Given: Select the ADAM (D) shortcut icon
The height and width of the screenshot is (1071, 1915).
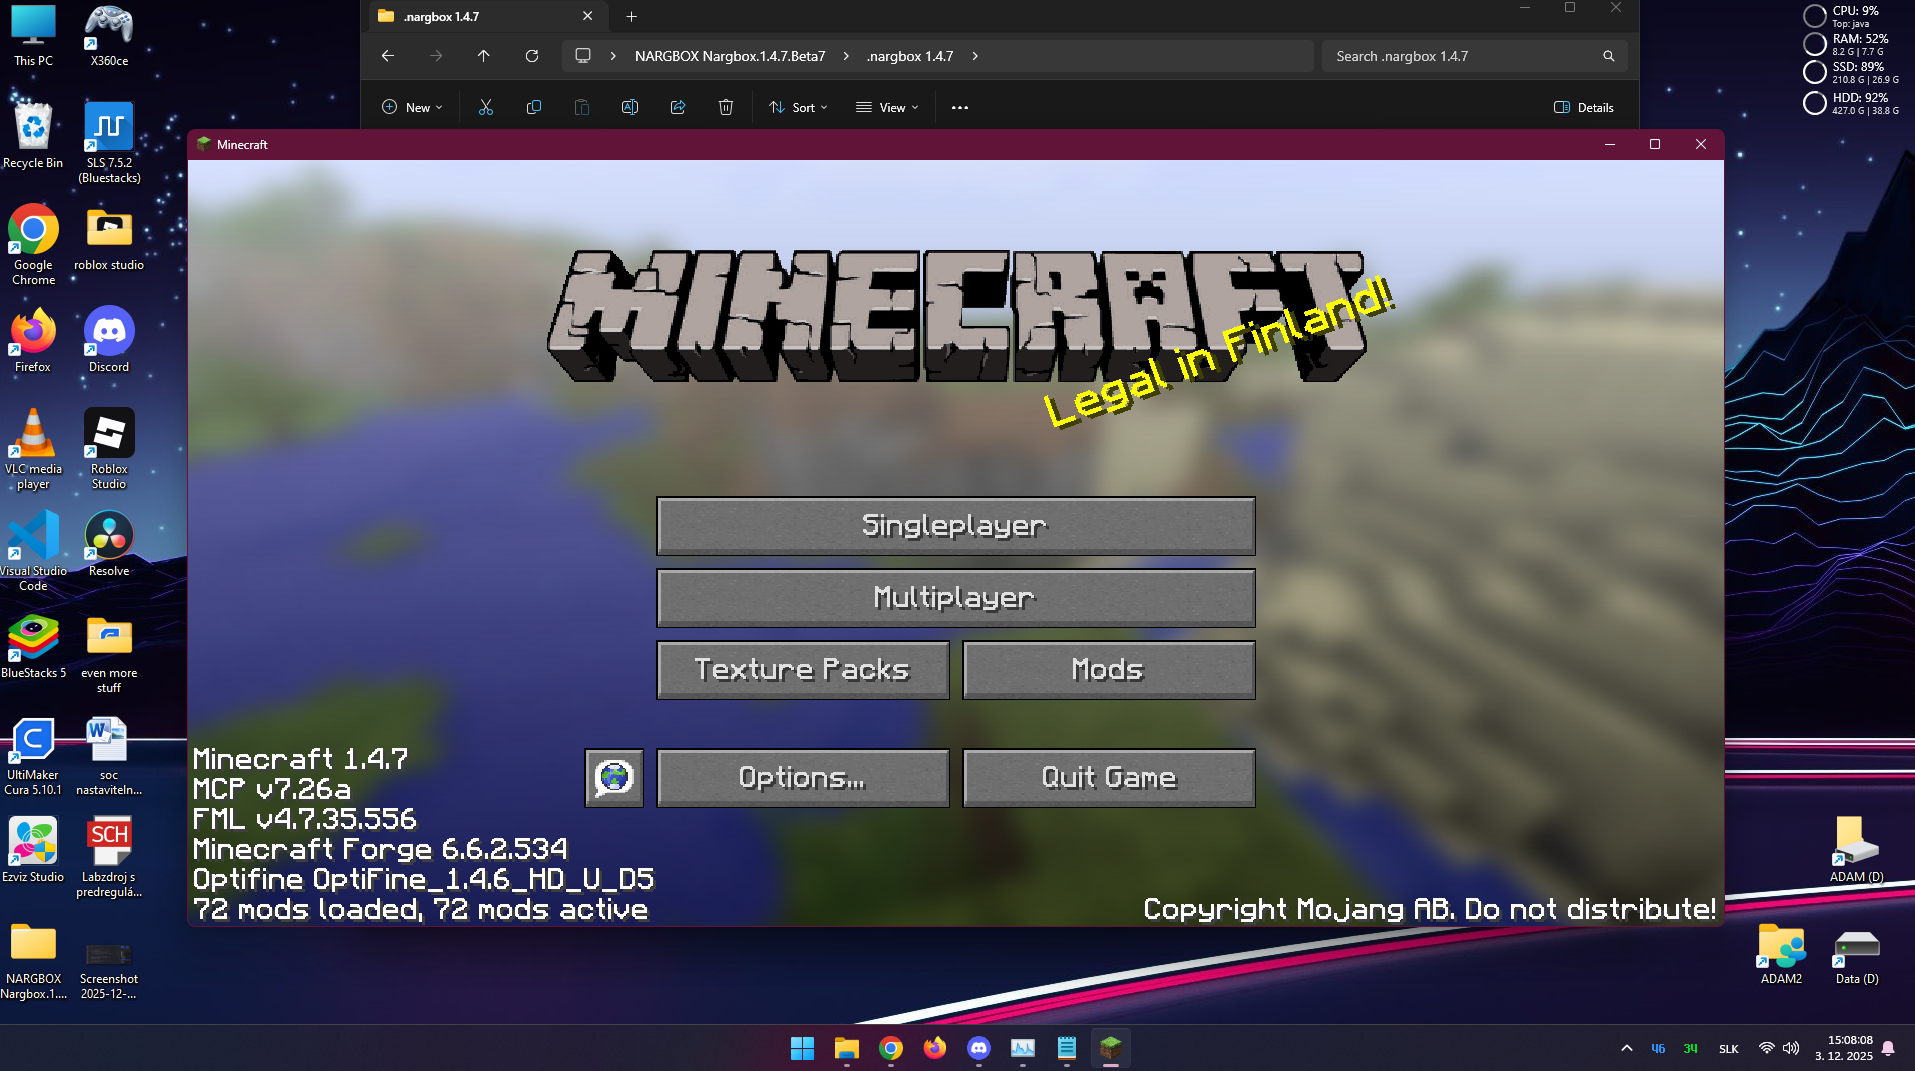Looking at the screenshot, I should [x=1857, y=849].
